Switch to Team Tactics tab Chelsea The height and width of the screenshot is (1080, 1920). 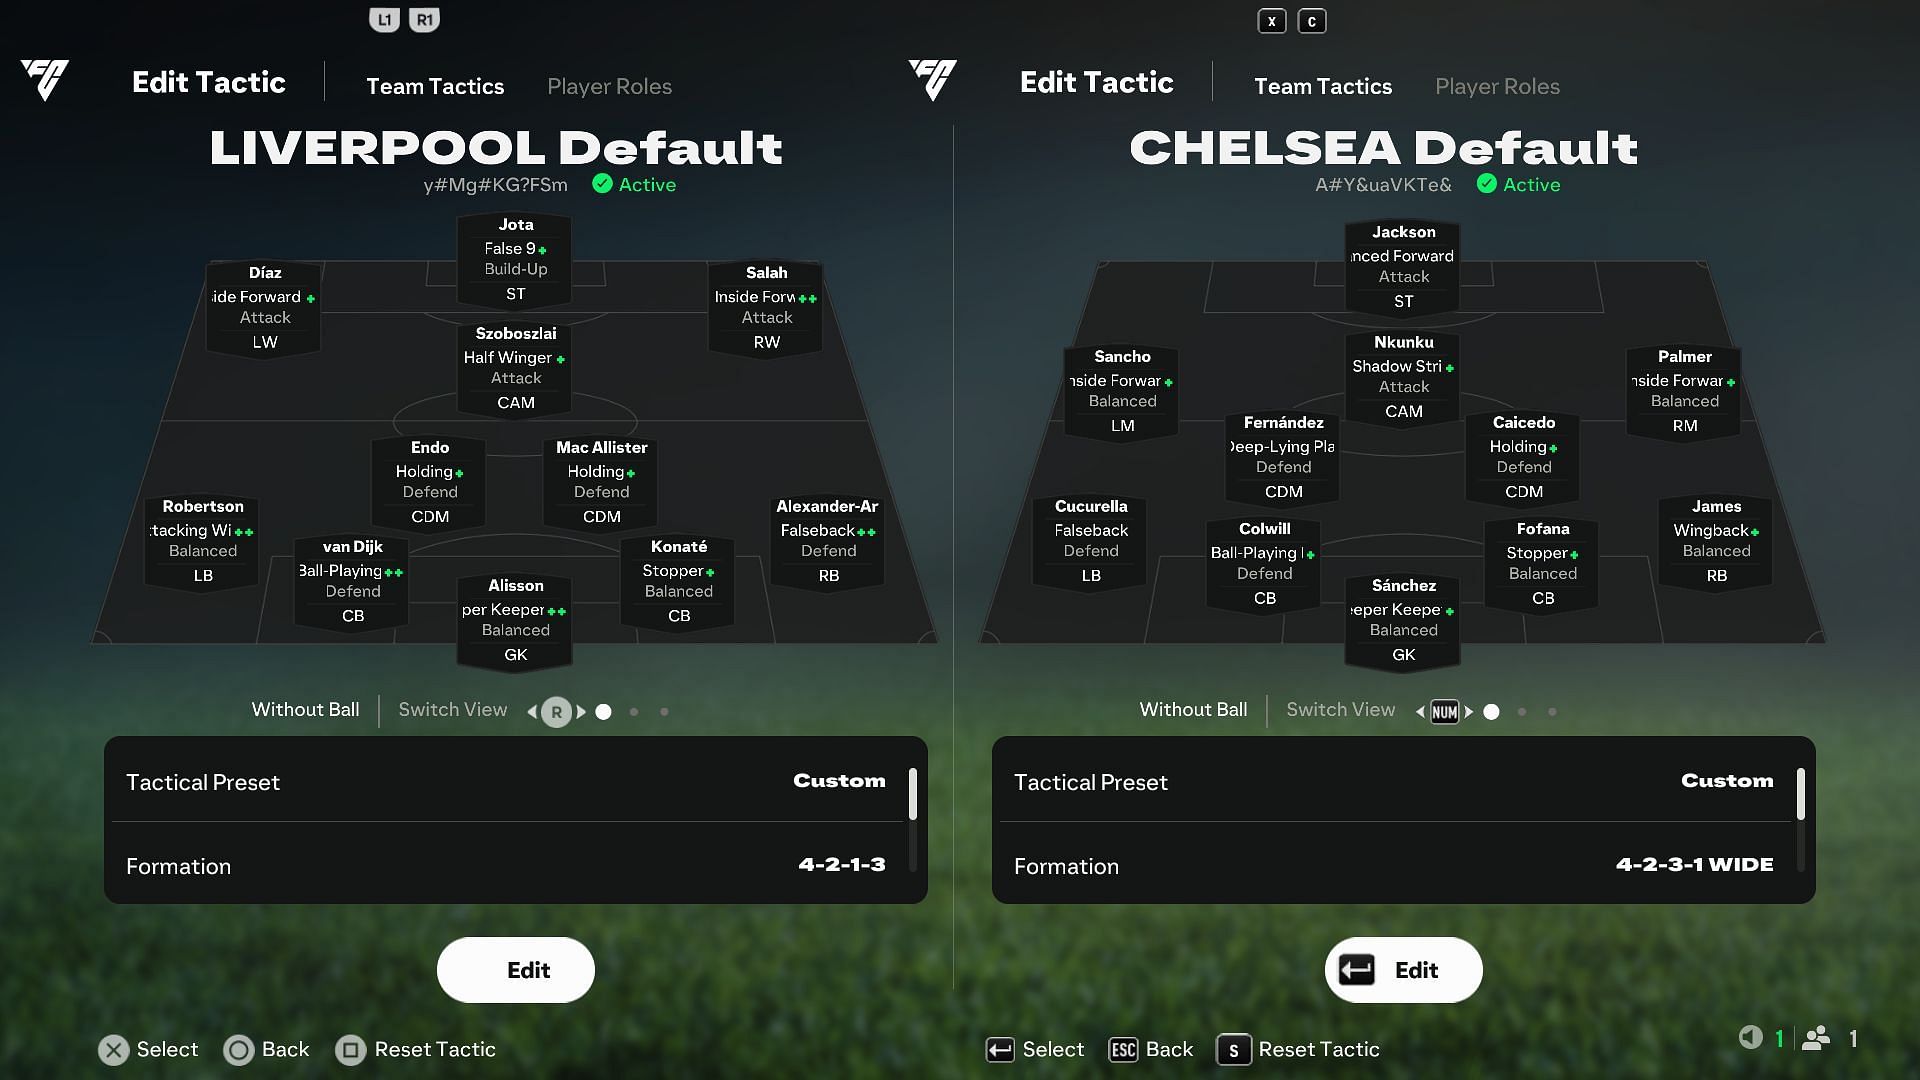[x=1323, y=86]
